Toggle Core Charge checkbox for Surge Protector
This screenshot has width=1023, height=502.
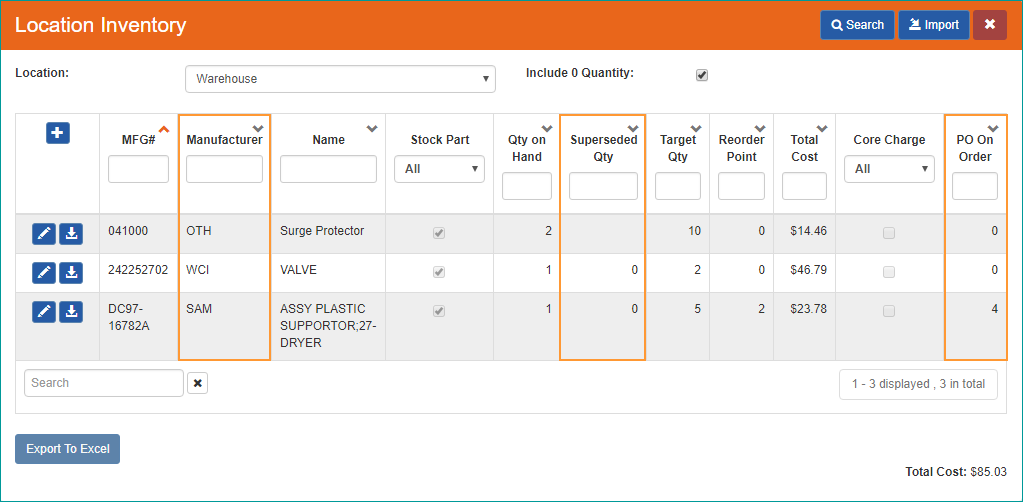click(x=889, y=233)
